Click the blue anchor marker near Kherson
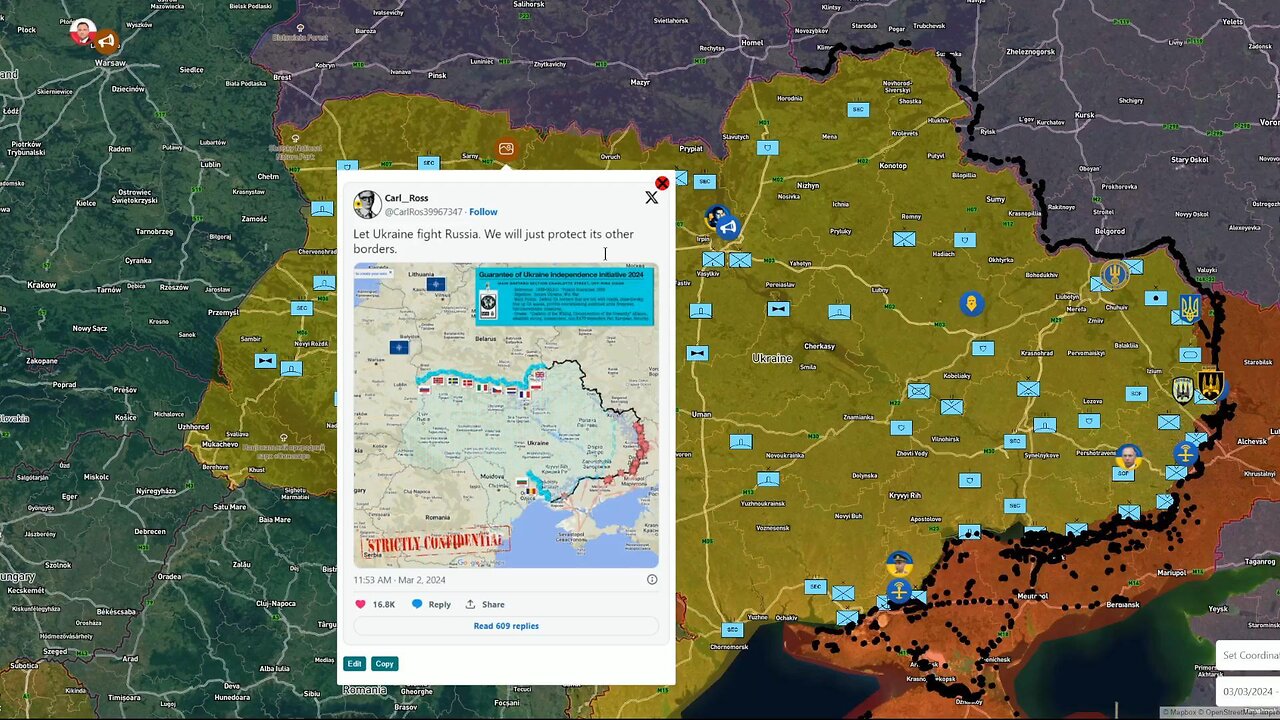 click(899, 592)
